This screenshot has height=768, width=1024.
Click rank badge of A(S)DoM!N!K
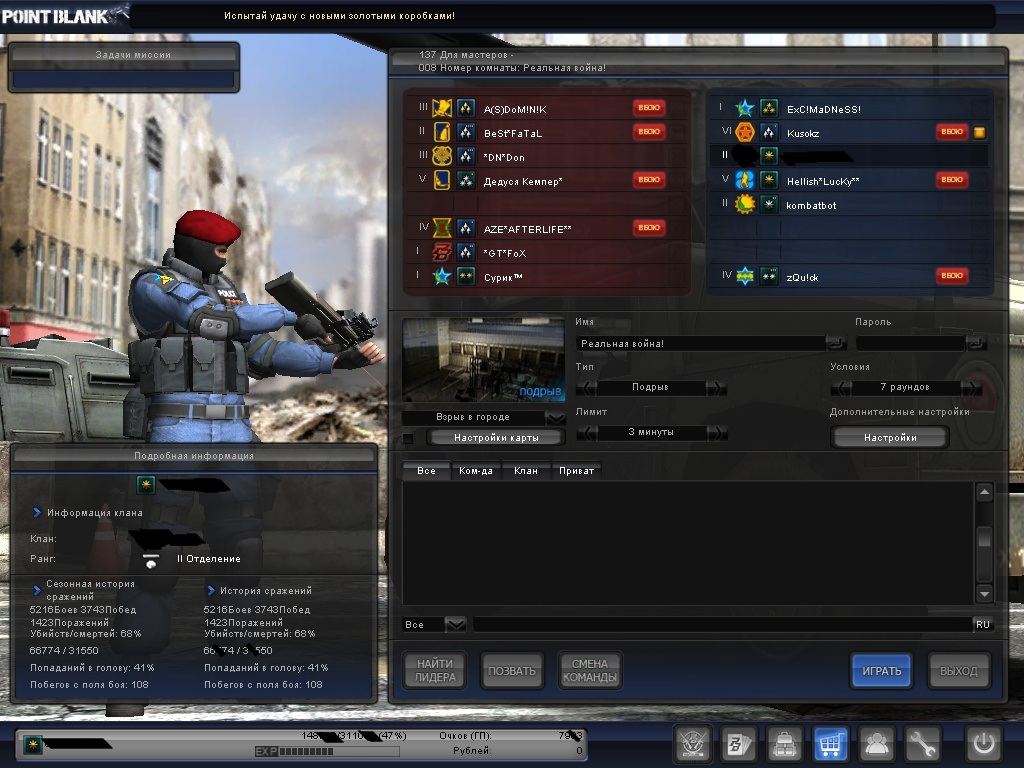(x=442, y=108)
